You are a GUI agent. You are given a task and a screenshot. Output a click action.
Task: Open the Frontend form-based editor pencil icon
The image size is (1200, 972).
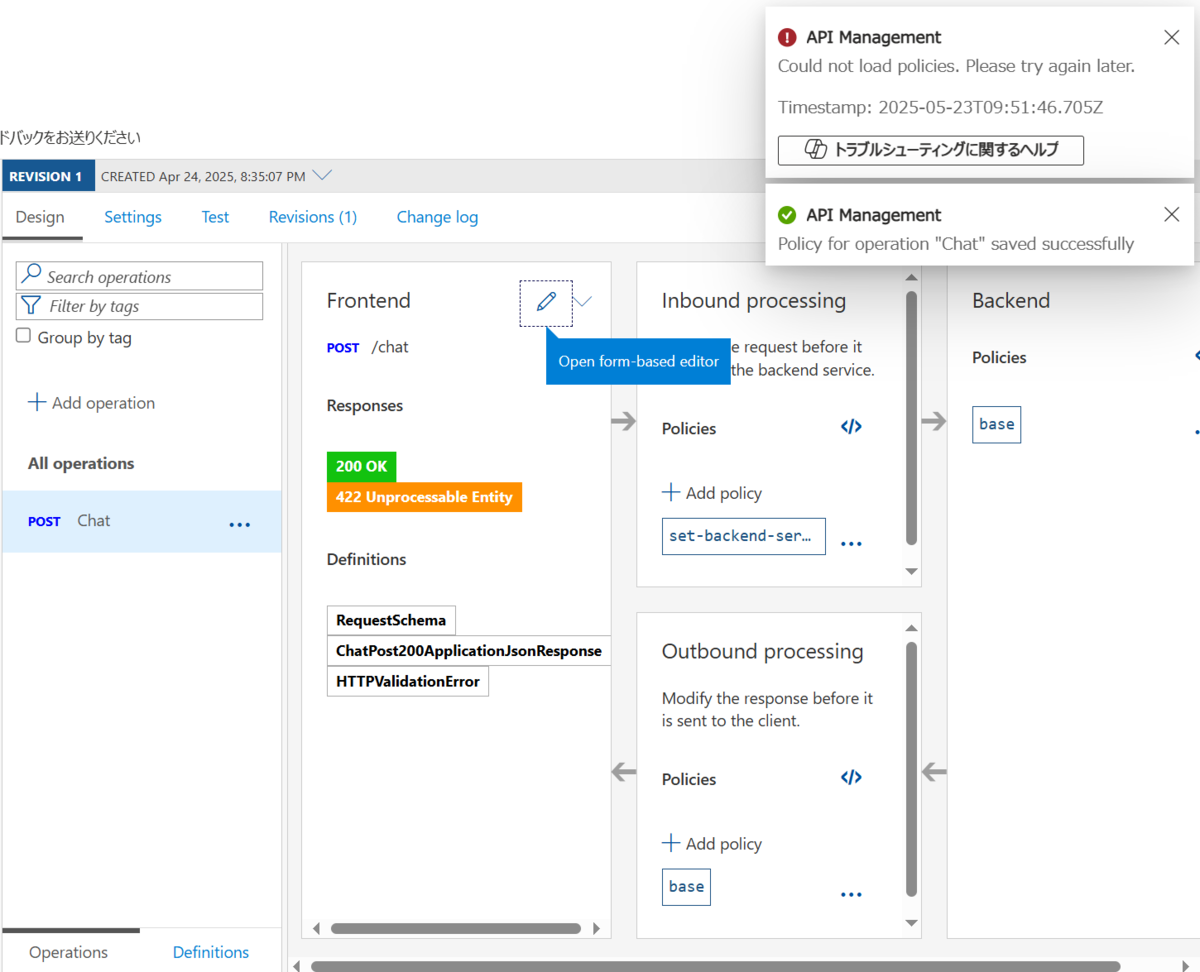(546, 302)
